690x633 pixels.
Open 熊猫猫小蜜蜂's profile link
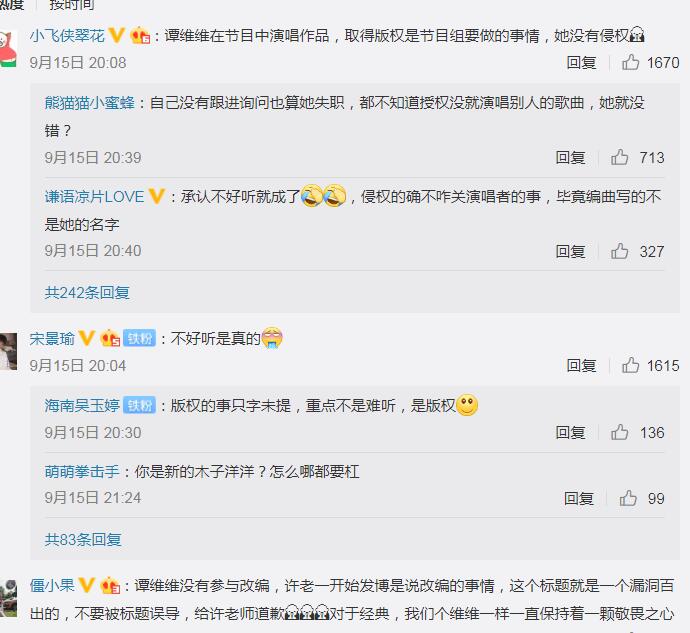[x=89, y=103]
